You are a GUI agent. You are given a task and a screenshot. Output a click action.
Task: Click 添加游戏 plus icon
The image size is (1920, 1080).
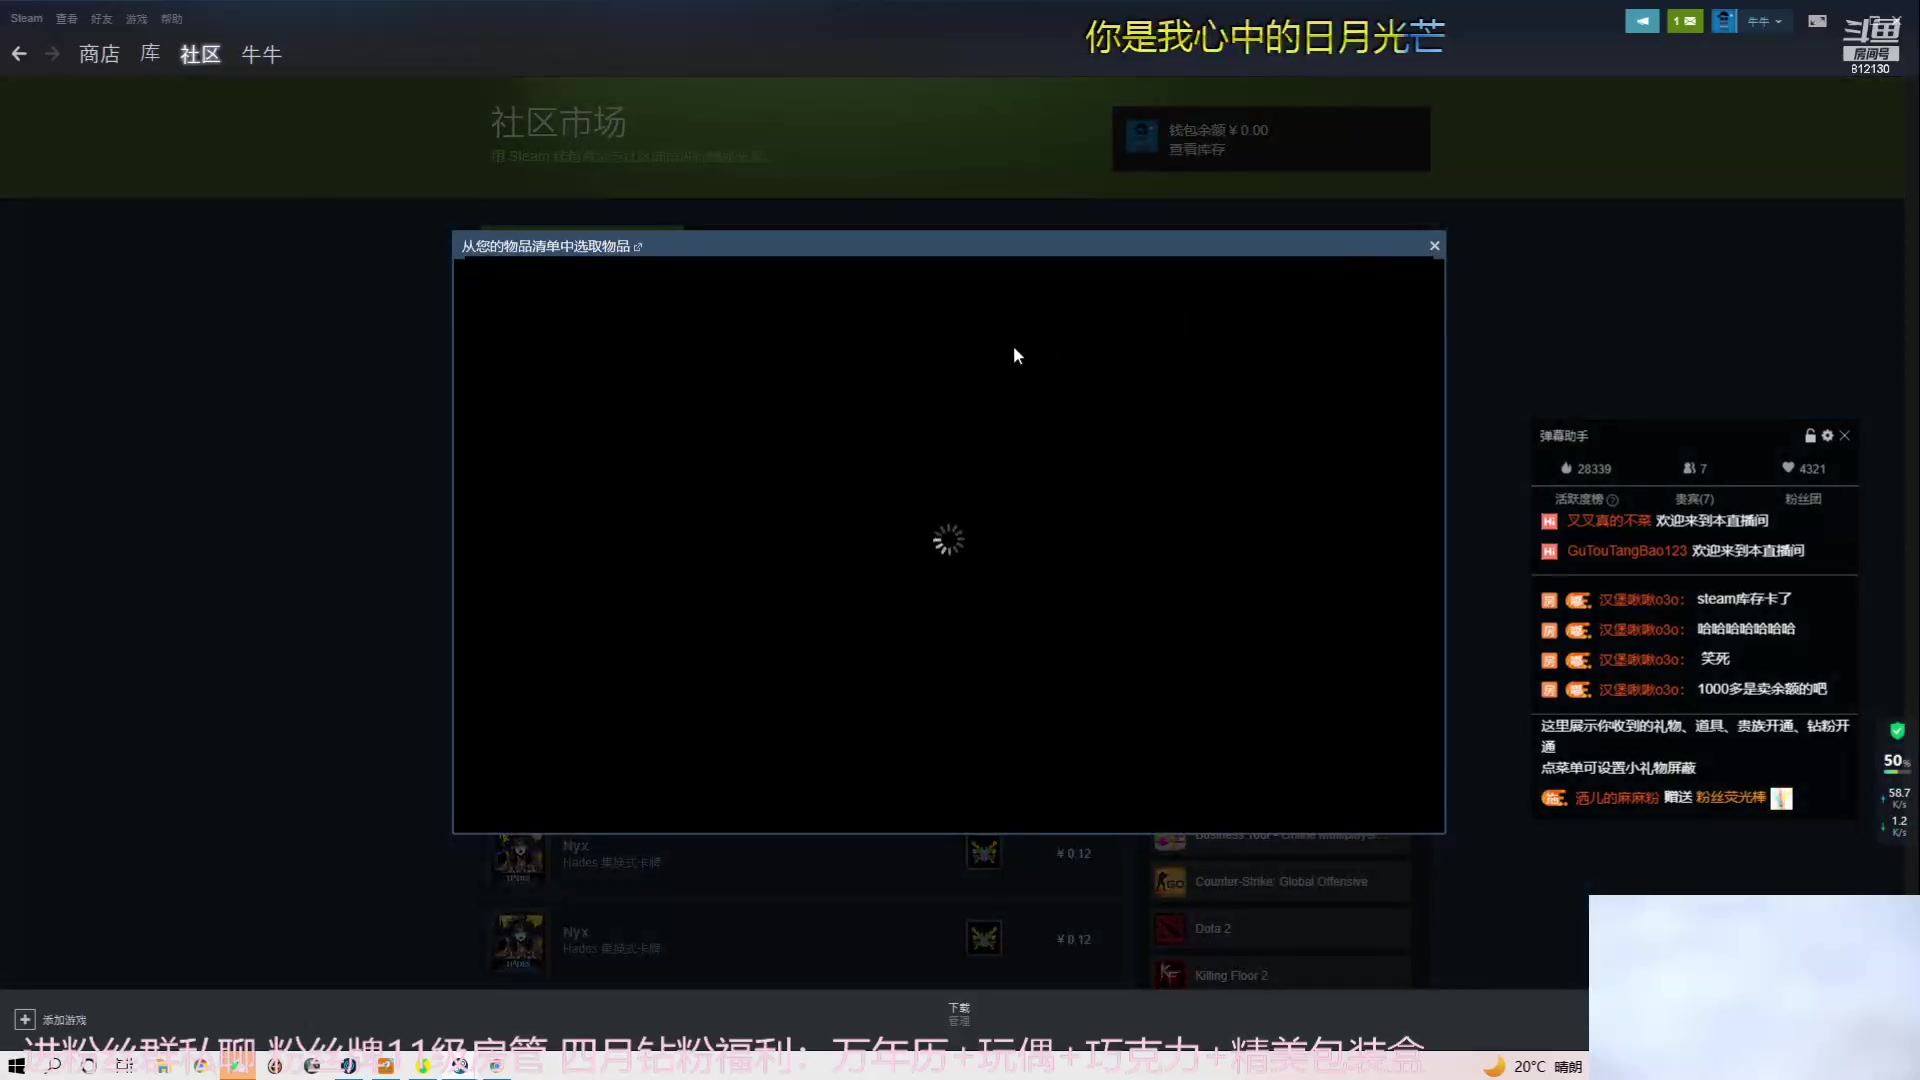tap(24, 1019)
